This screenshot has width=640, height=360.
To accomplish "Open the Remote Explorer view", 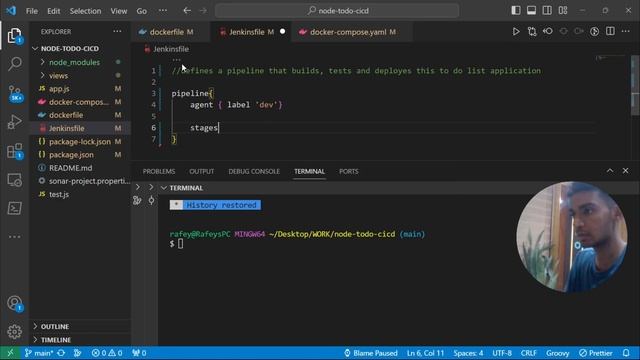I will point(15,180).
